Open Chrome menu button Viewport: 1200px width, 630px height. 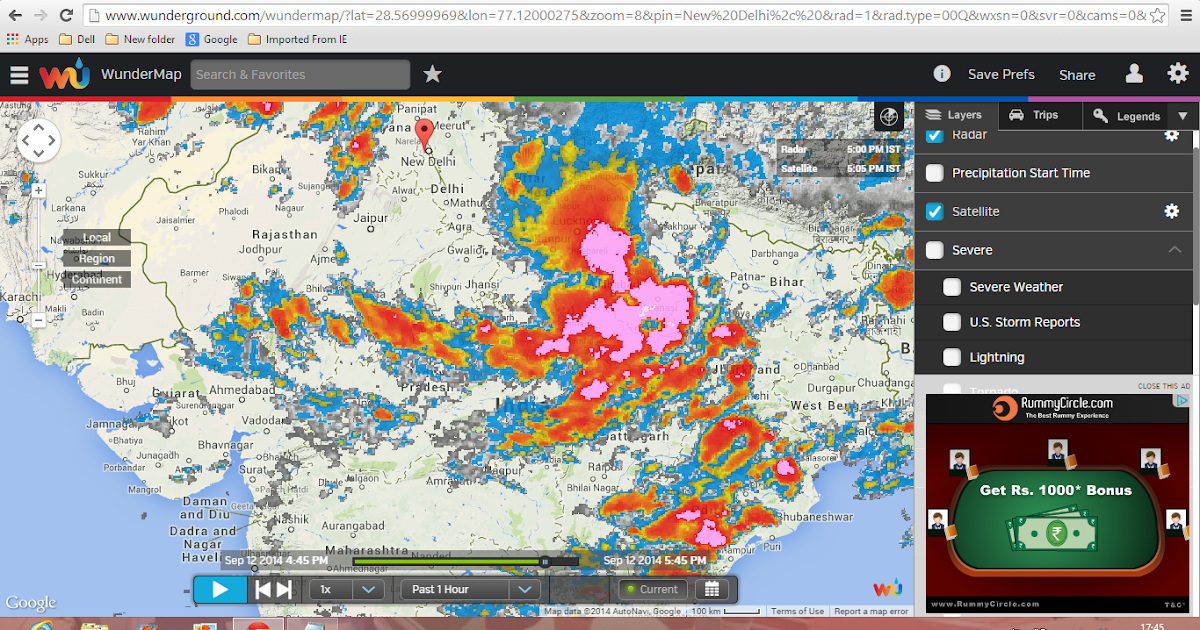[1184, 16]
